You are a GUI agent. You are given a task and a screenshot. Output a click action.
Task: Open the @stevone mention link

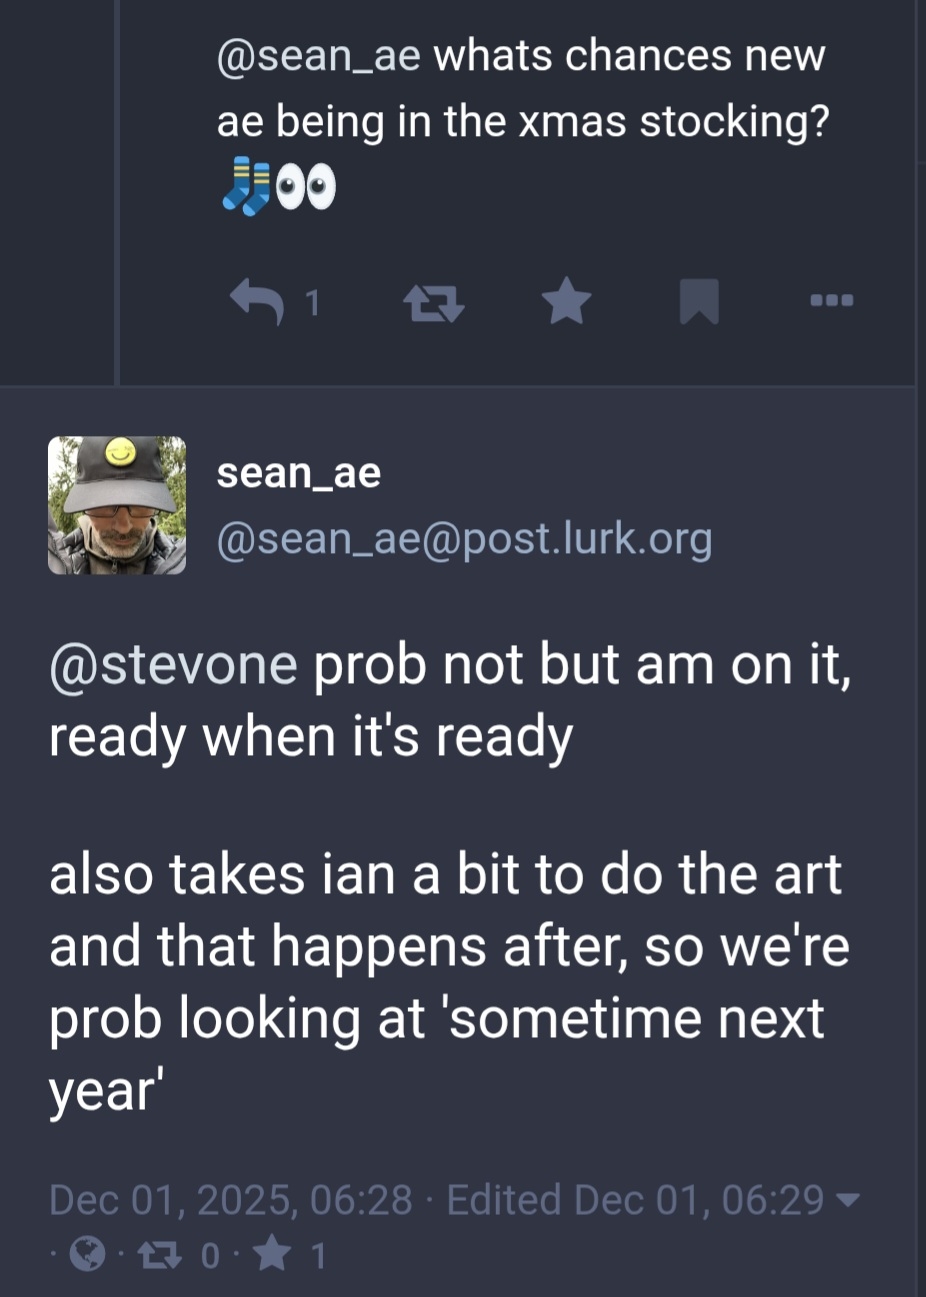(x=173, y=664)
